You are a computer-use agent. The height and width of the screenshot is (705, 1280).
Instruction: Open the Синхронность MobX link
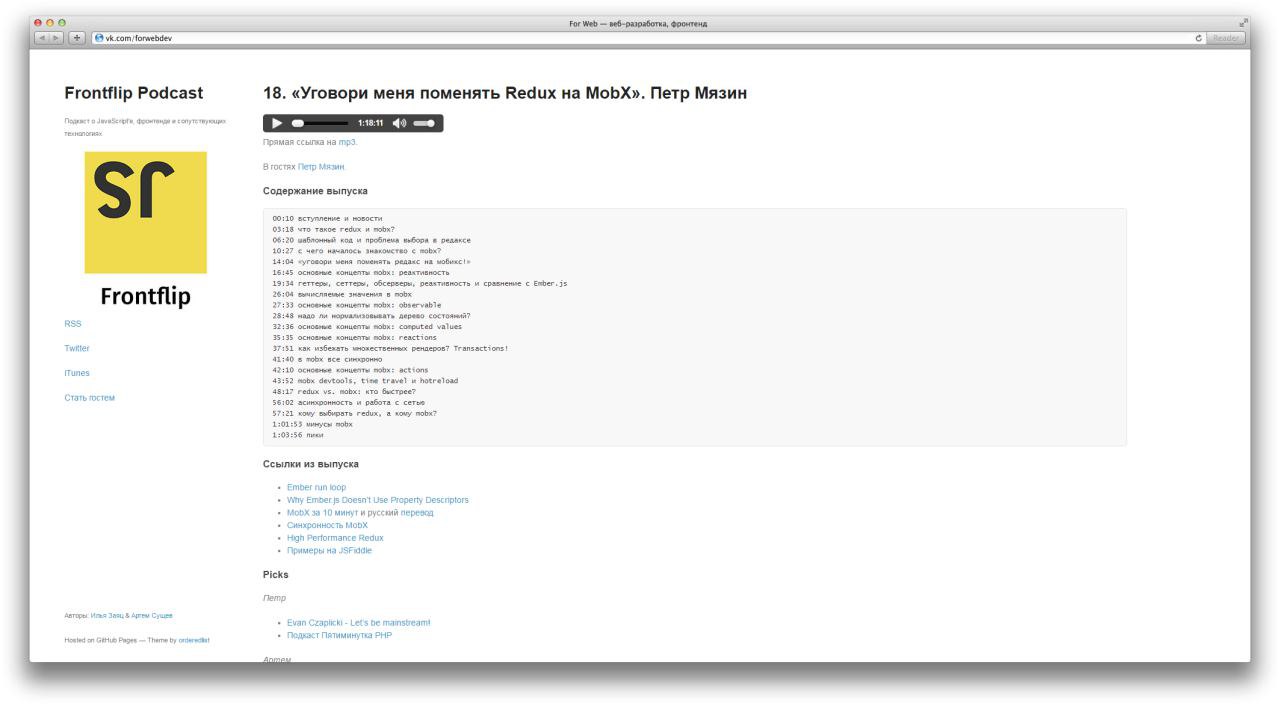(327, 525)
